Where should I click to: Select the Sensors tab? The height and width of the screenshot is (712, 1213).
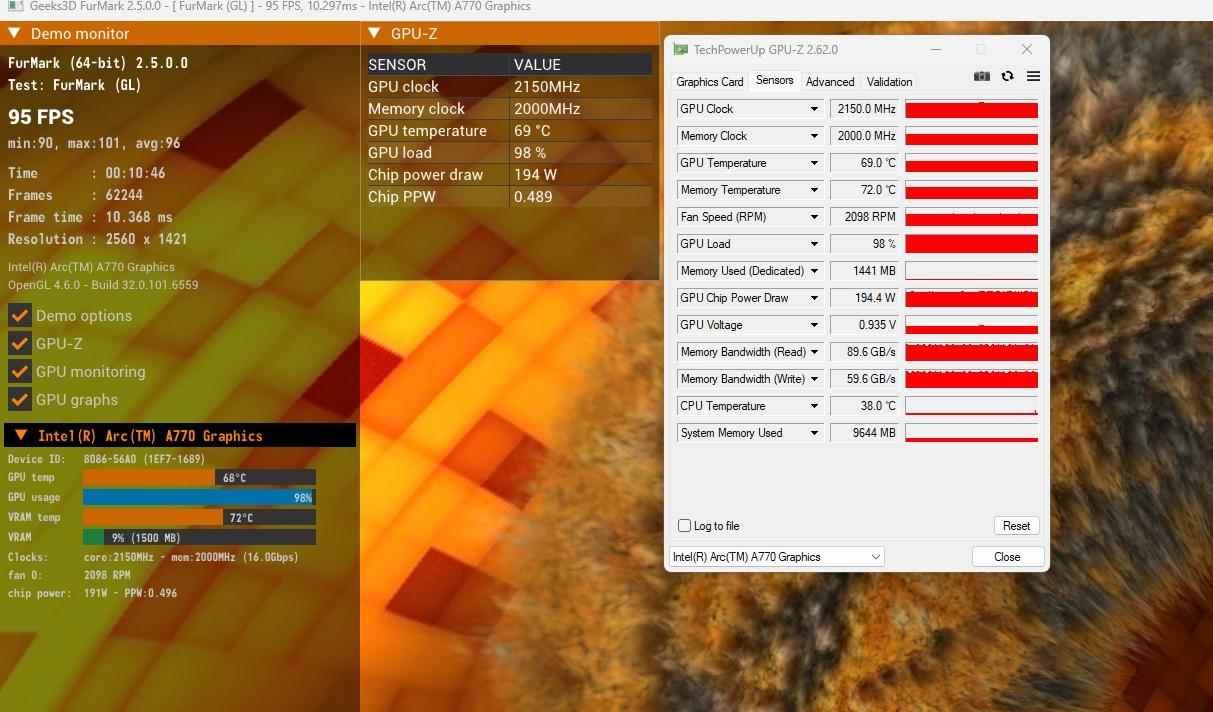775,80
